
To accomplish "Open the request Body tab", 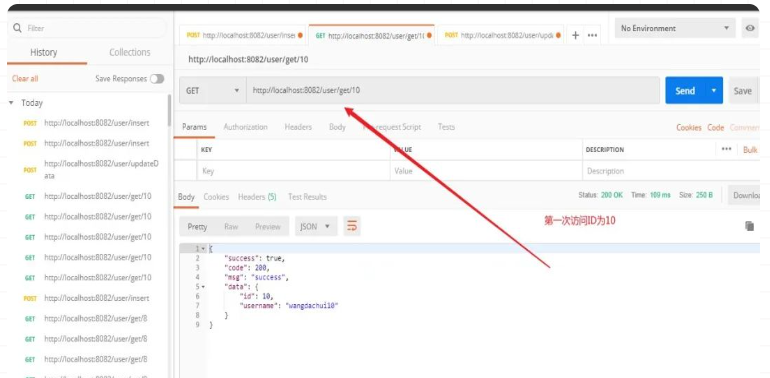I will tap(337, 127).
